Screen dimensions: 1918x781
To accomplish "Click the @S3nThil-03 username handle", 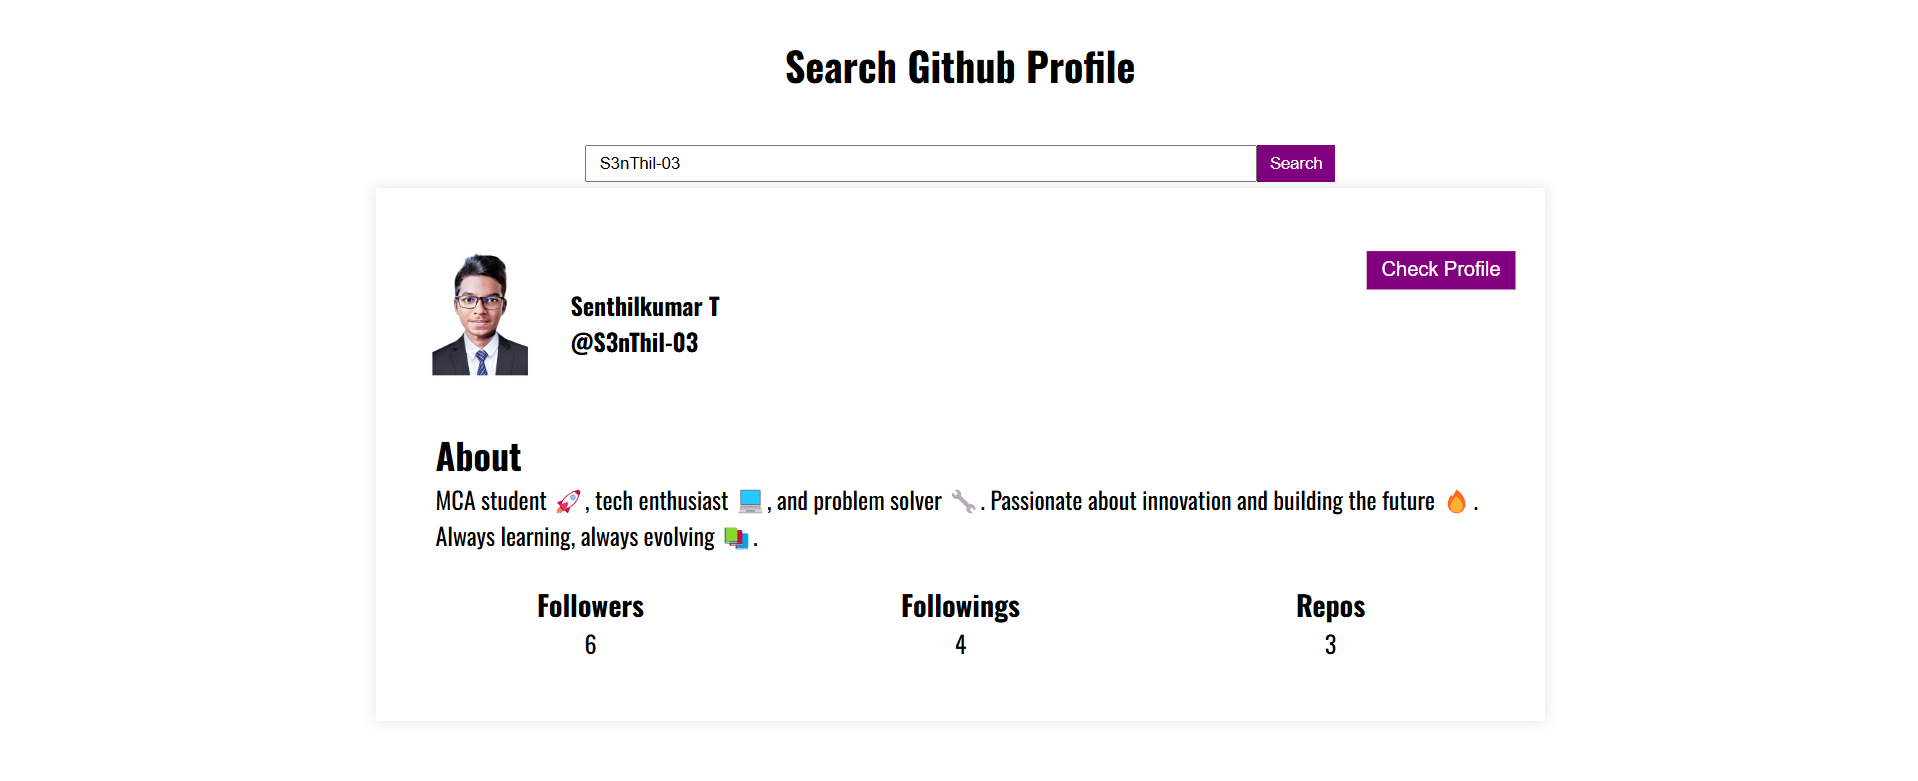I will point(634,343).
